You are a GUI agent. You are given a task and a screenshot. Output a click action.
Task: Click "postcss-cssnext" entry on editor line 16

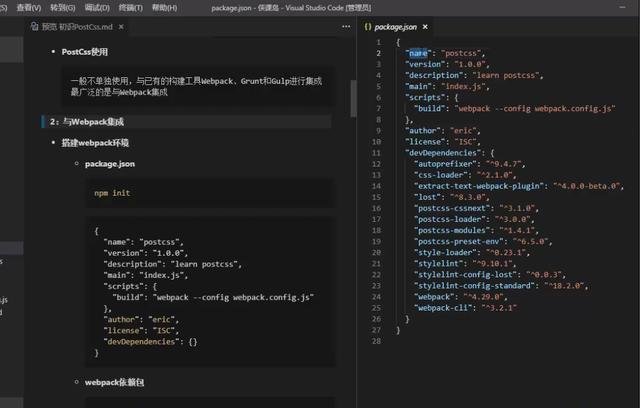click(x=476, y=208)
